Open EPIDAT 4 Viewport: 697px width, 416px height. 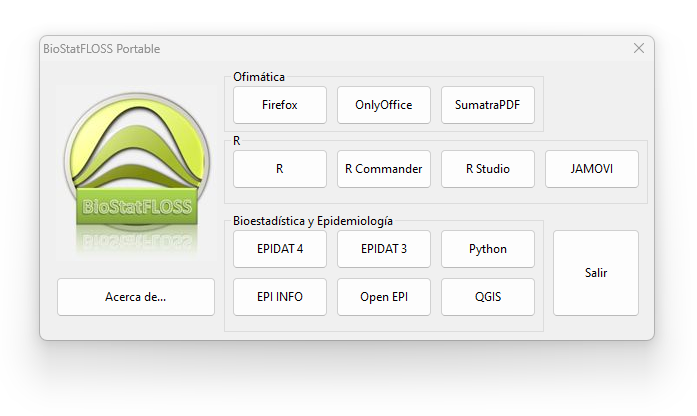tap(280, 249)
